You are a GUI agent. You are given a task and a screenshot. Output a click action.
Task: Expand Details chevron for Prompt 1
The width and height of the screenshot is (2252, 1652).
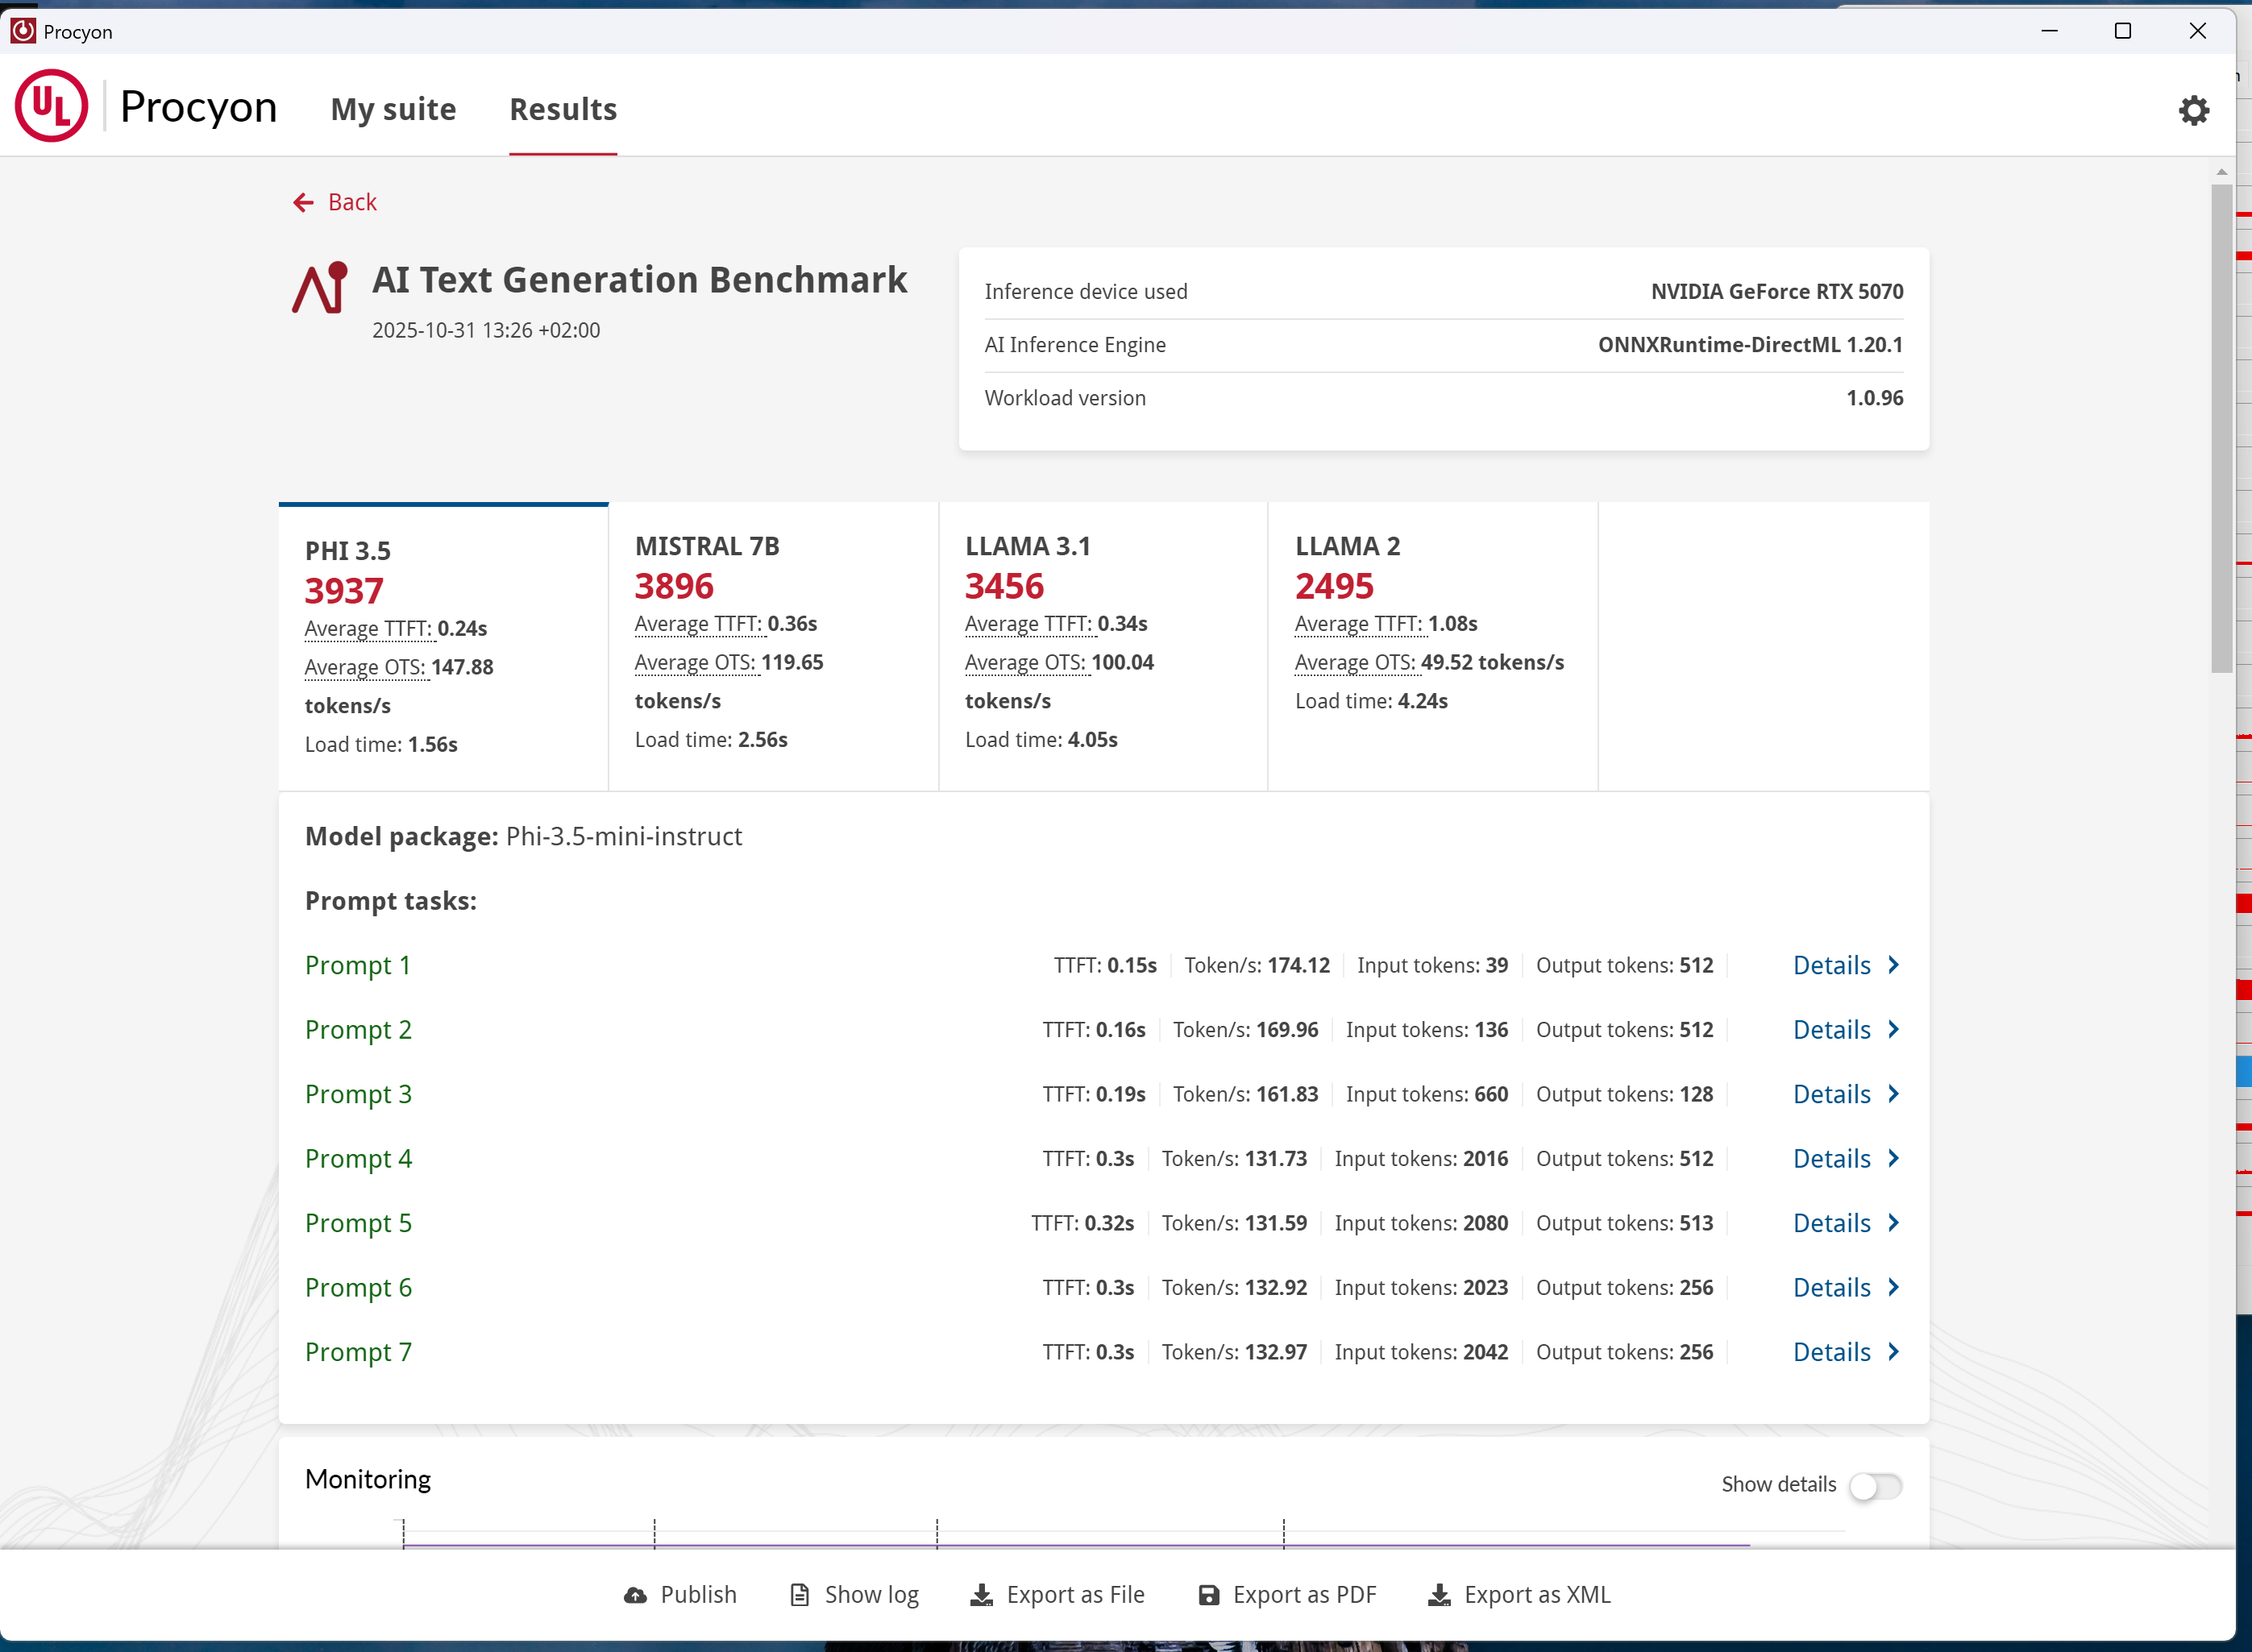(x=1893, y=965)
